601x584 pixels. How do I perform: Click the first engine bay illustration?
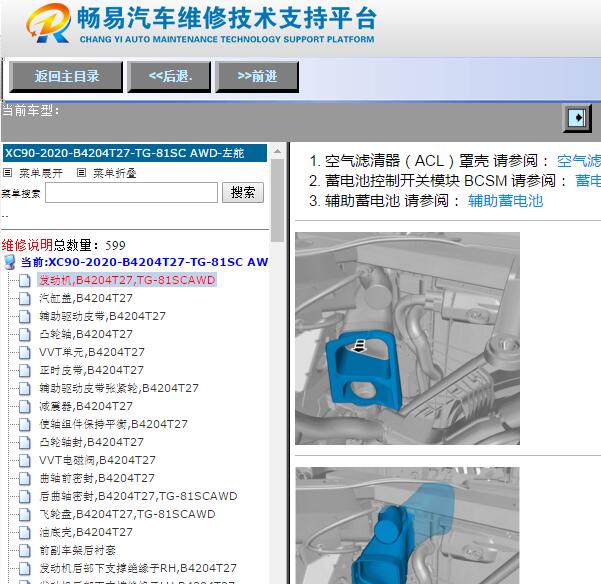[407, 338]
